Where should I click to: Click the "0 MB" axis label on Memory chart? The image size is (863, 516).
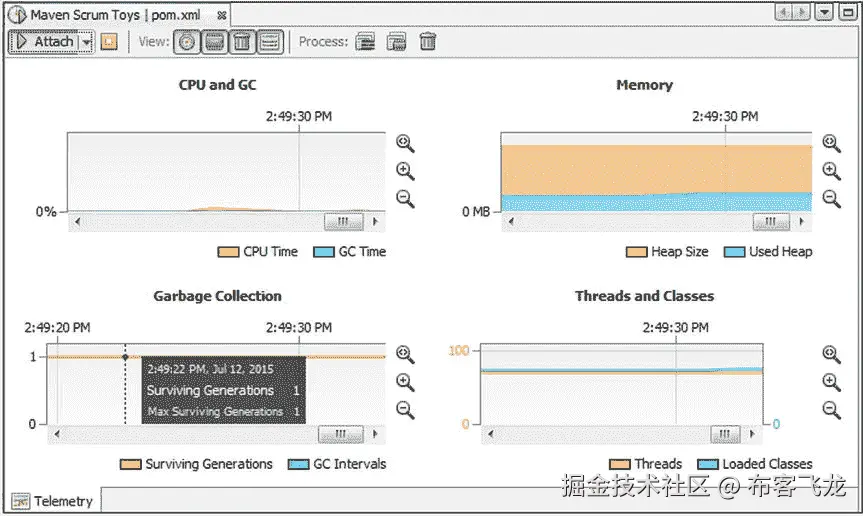(x=476, y=212)
